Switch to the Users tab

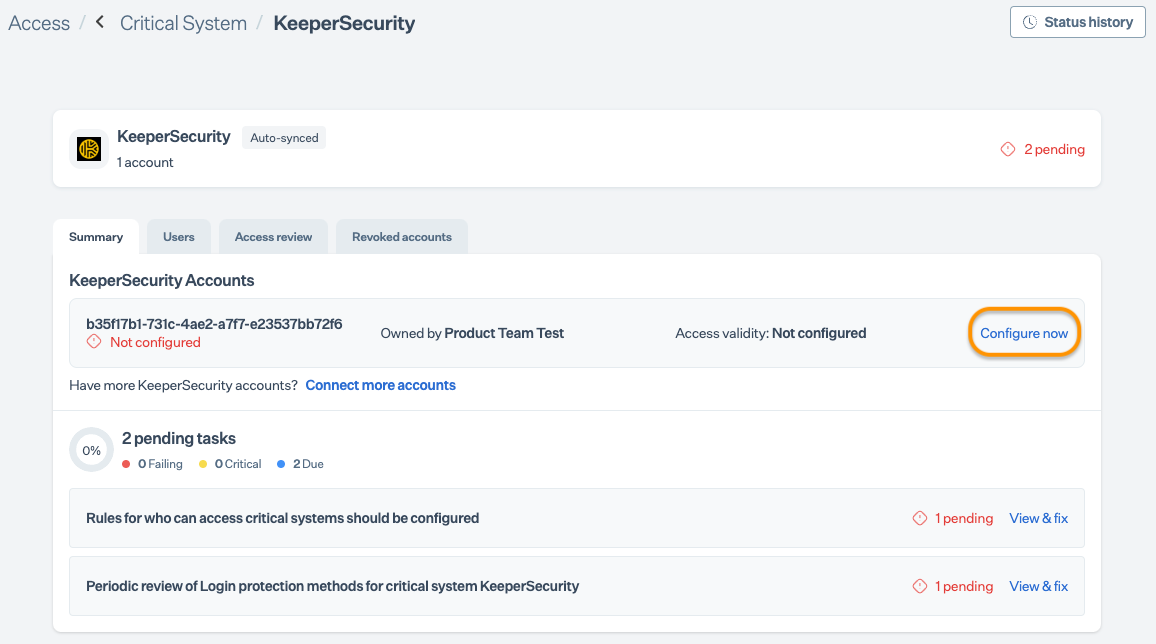(x=178, y=237)
